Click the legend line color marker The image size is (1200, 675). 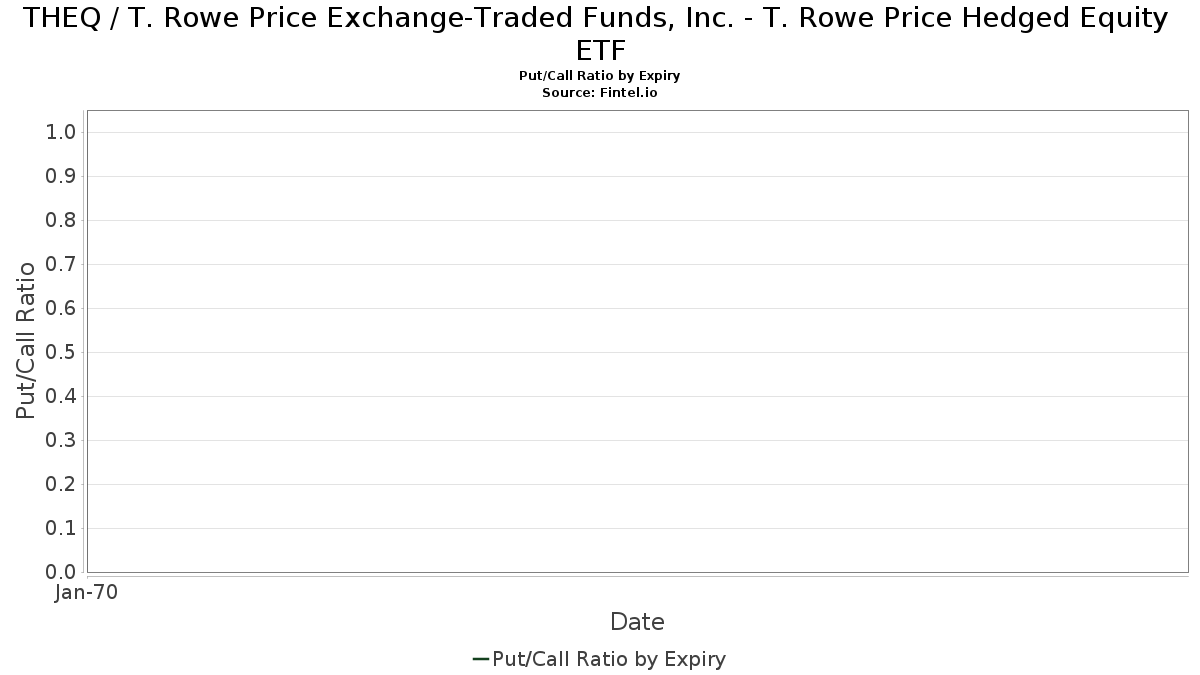[480, 659]
